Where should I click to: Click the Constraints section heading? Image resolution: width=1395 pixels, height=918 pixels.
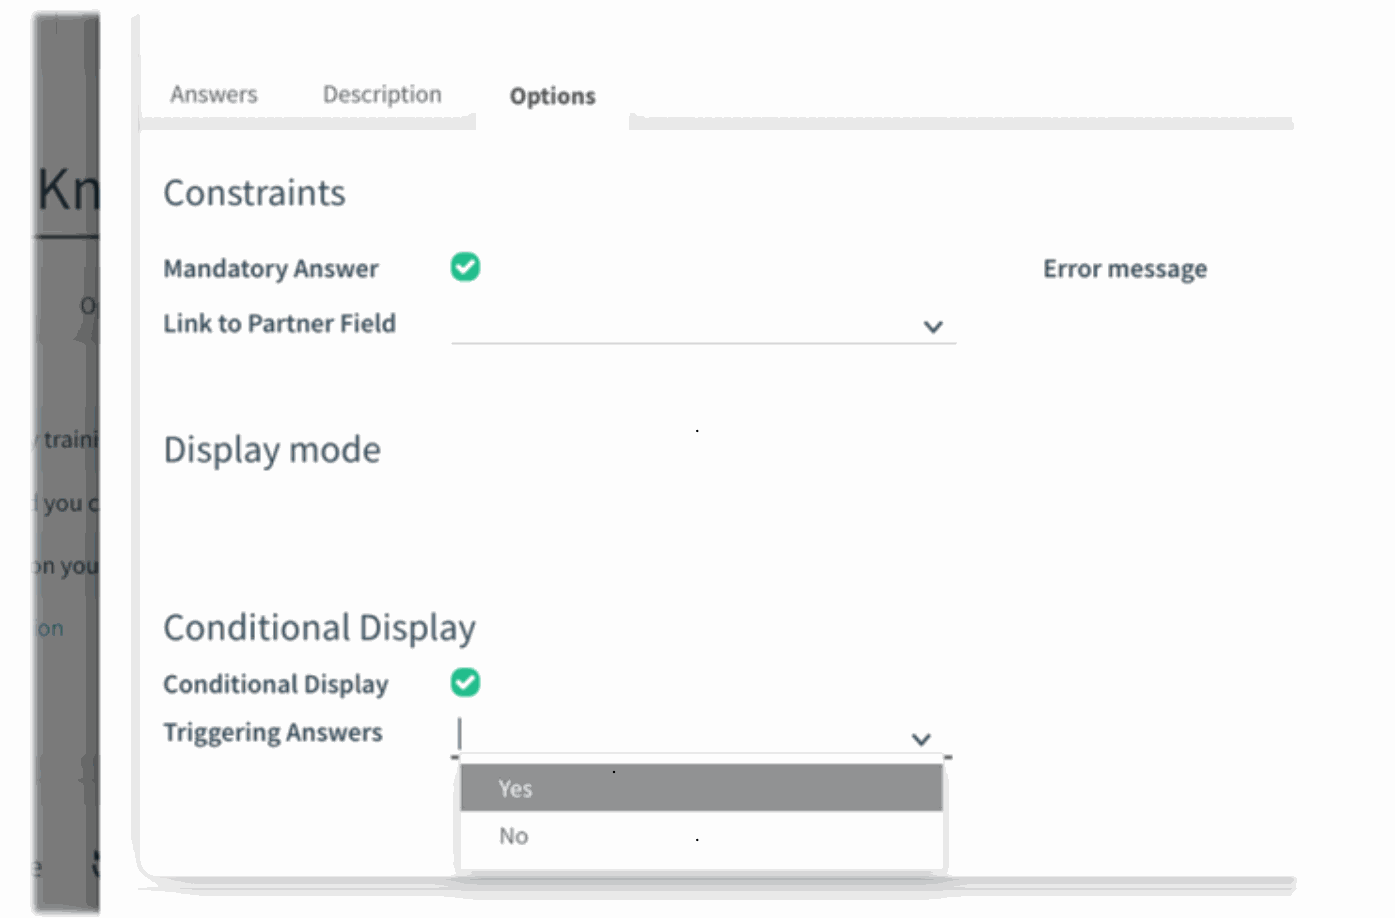254,193
